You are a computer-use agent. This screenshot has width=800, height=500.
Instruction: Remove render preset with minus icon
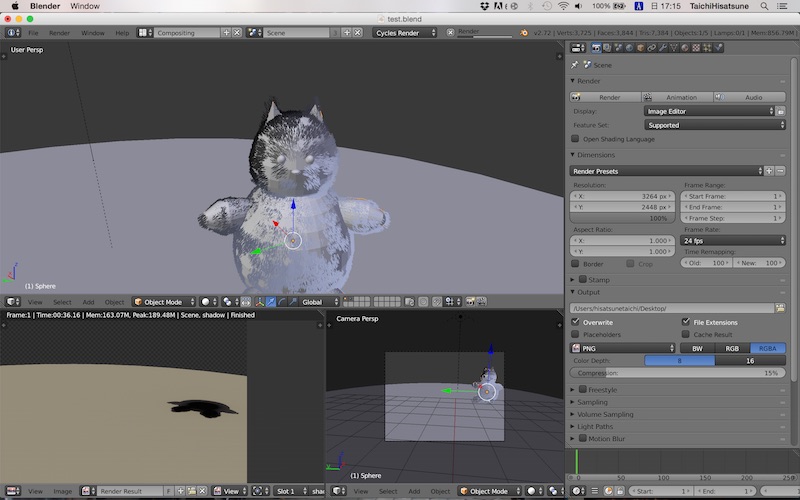pyautogui.click(x=780, y=171)
